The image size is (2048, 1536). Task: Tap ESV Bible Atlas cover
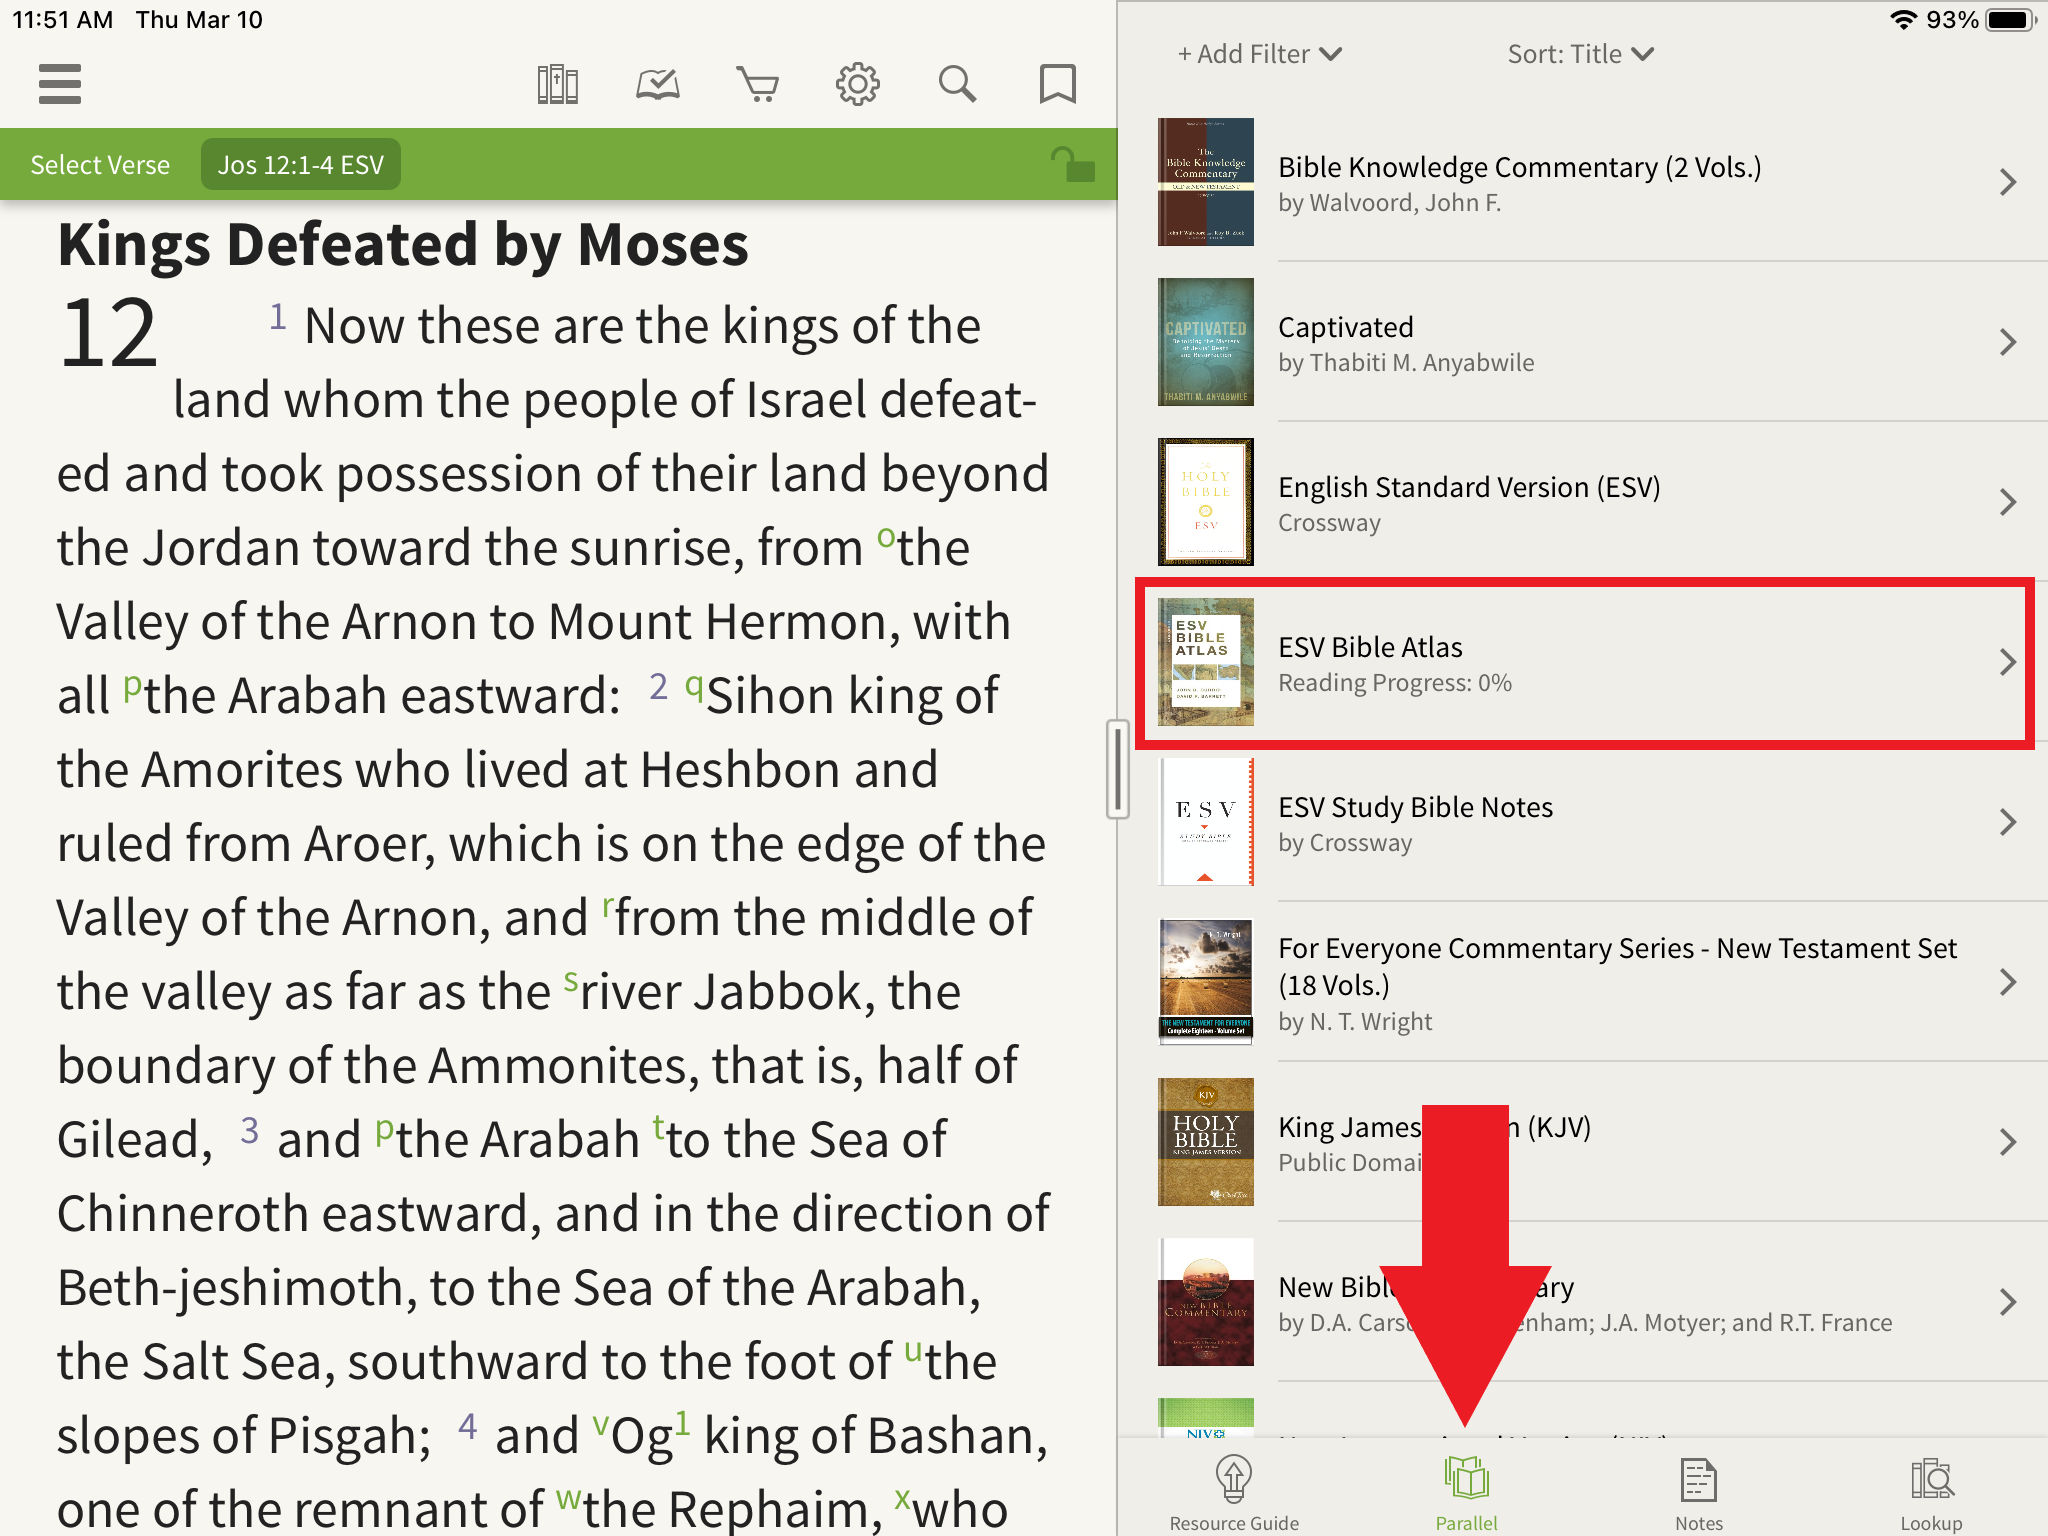(x=1206, y=662)
